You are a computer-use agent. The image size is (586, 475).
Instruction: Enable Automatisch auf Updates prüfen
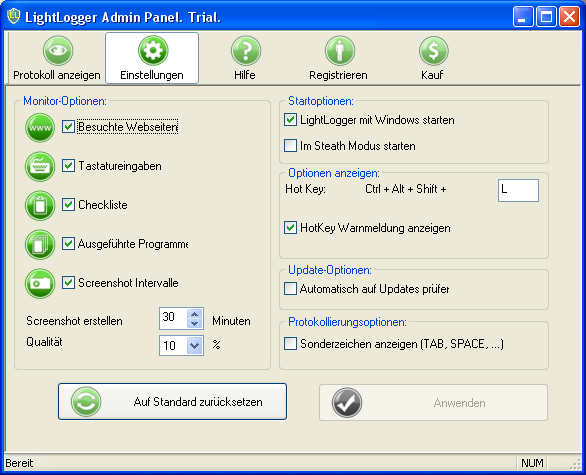[290, 289]
